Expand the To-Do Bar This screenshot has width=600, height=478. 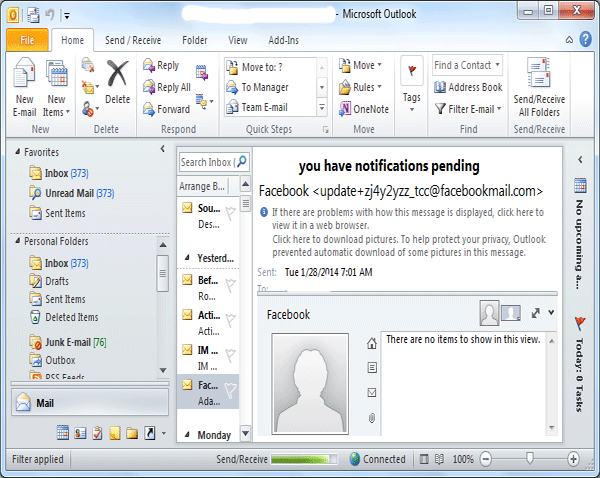[580, 160]
